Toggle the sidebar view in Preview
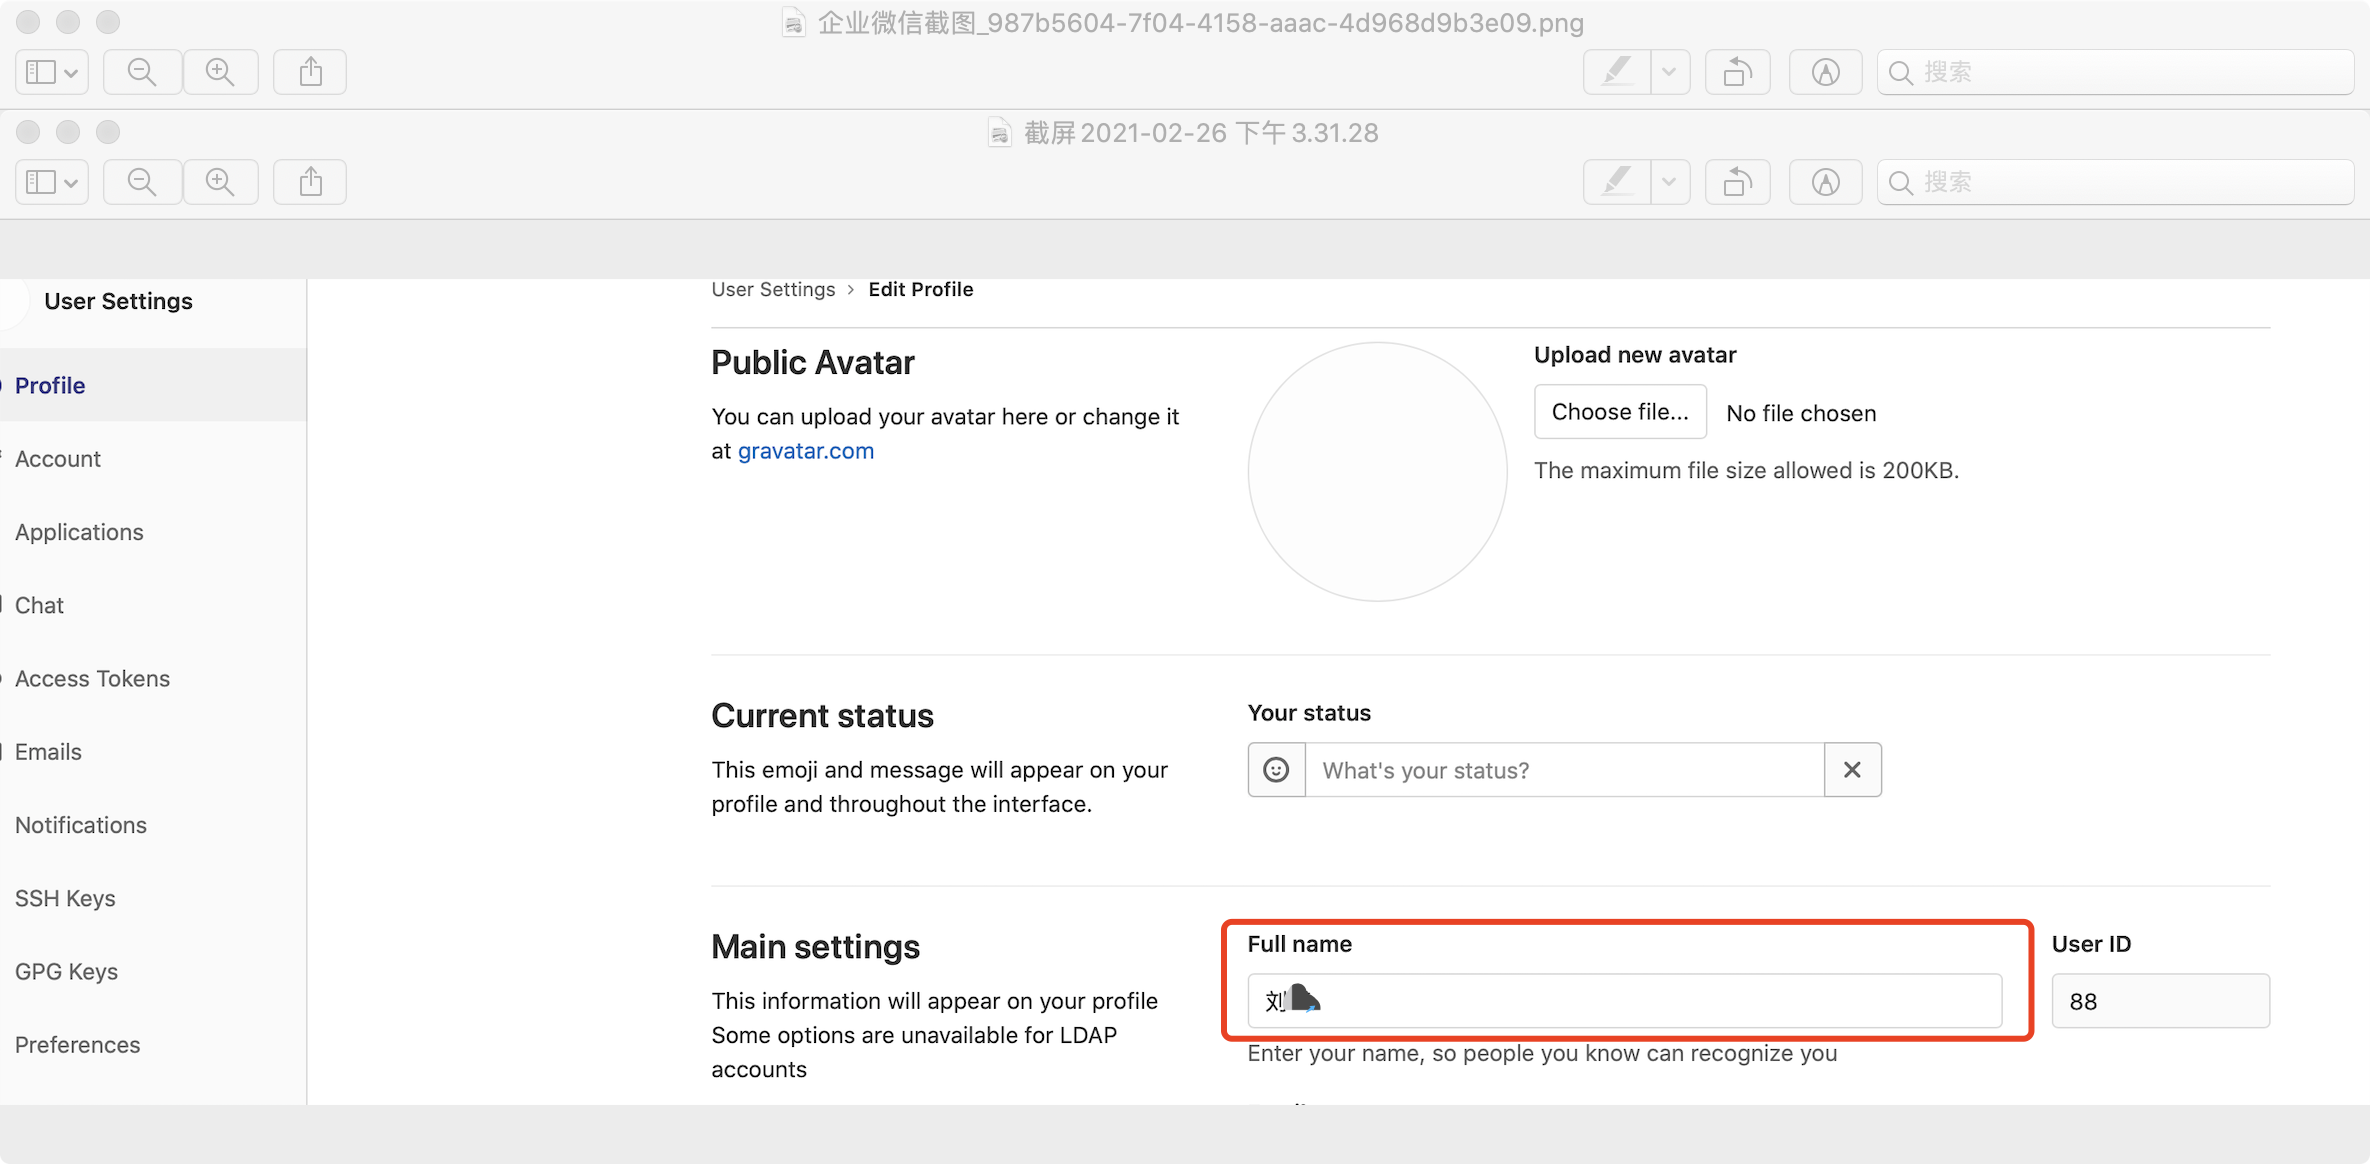2370x1164 pixels. click(x=42, y=71)
